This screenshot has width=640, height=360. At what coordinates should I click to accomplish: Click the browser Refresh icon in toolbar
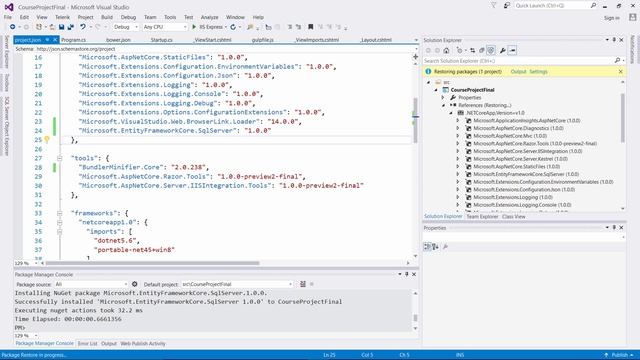point(233,27)
